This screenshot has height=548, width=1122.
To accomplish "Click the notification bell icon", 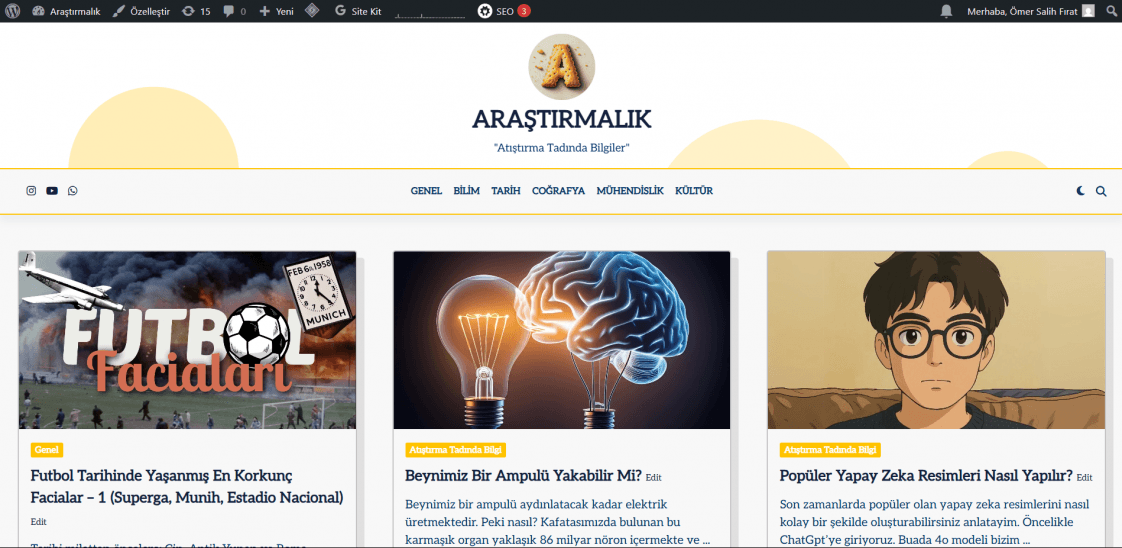I will tap(947, 11).
